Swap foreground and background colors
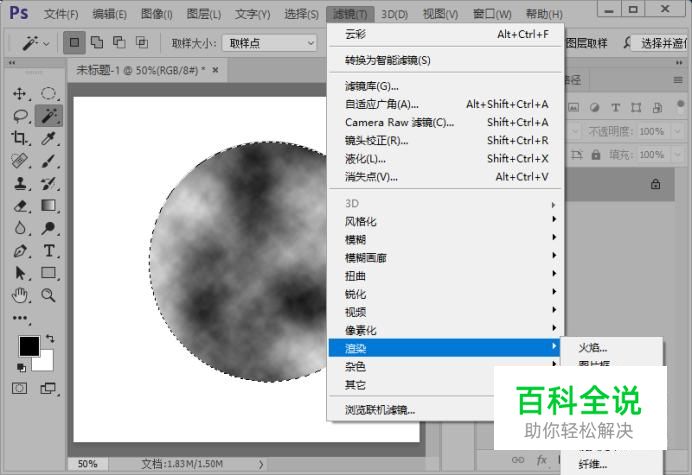 [x=50, y=339]
